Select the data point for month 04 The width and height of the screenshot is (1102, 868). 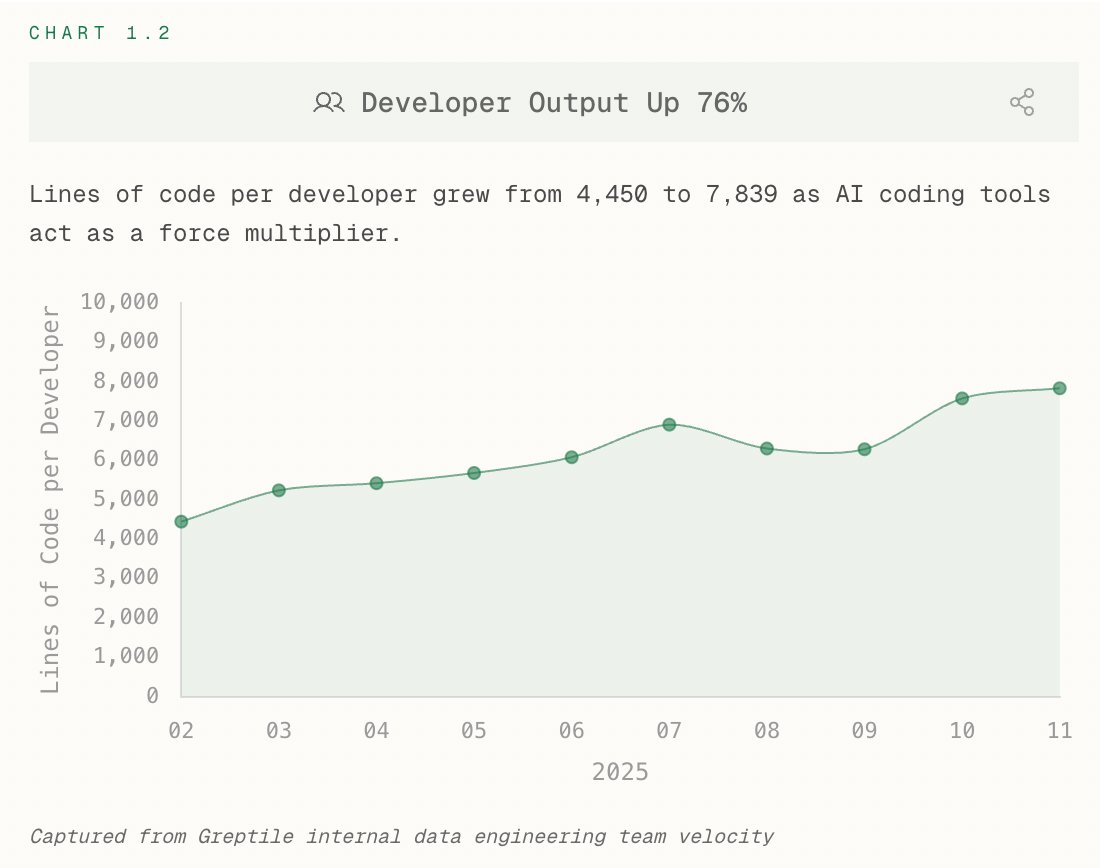tap(377, 483)
